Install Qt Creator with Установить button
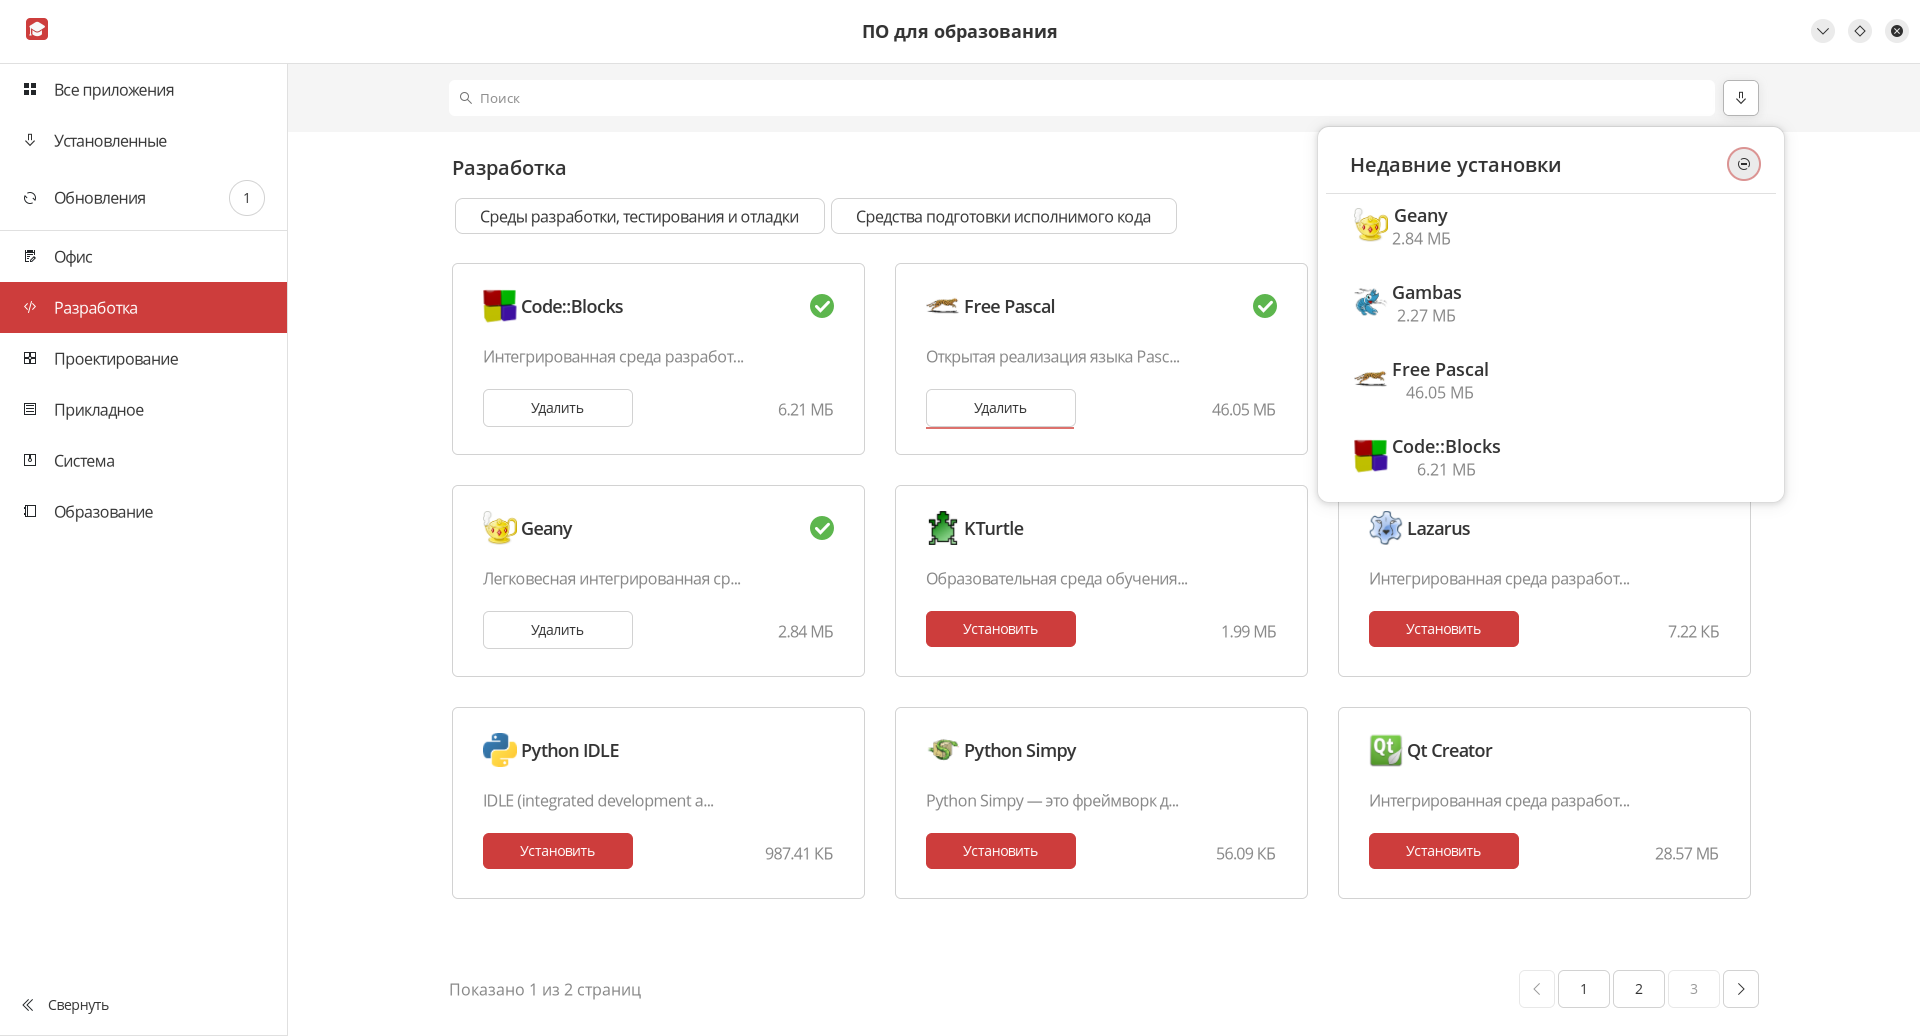 (x=1443, y=851)
